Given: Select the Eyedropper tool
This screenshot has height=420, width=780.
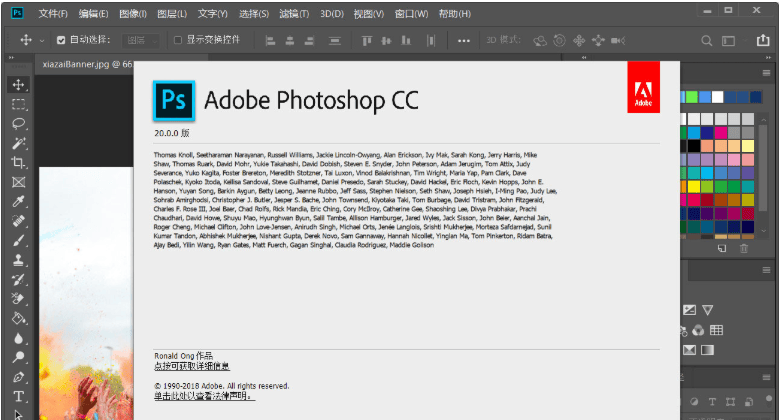Looking at the screenshot, I should (x=18, y=202).
